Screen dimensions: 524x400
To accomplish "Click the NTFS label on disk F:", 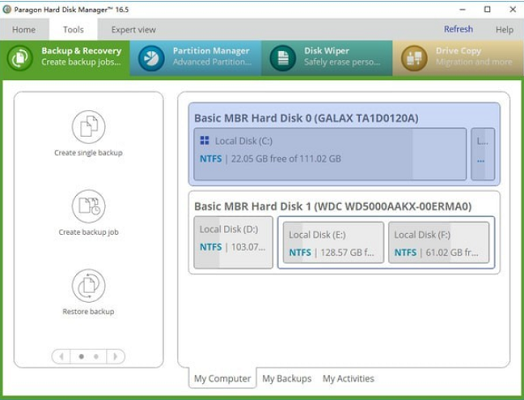I will coord(405,252).
